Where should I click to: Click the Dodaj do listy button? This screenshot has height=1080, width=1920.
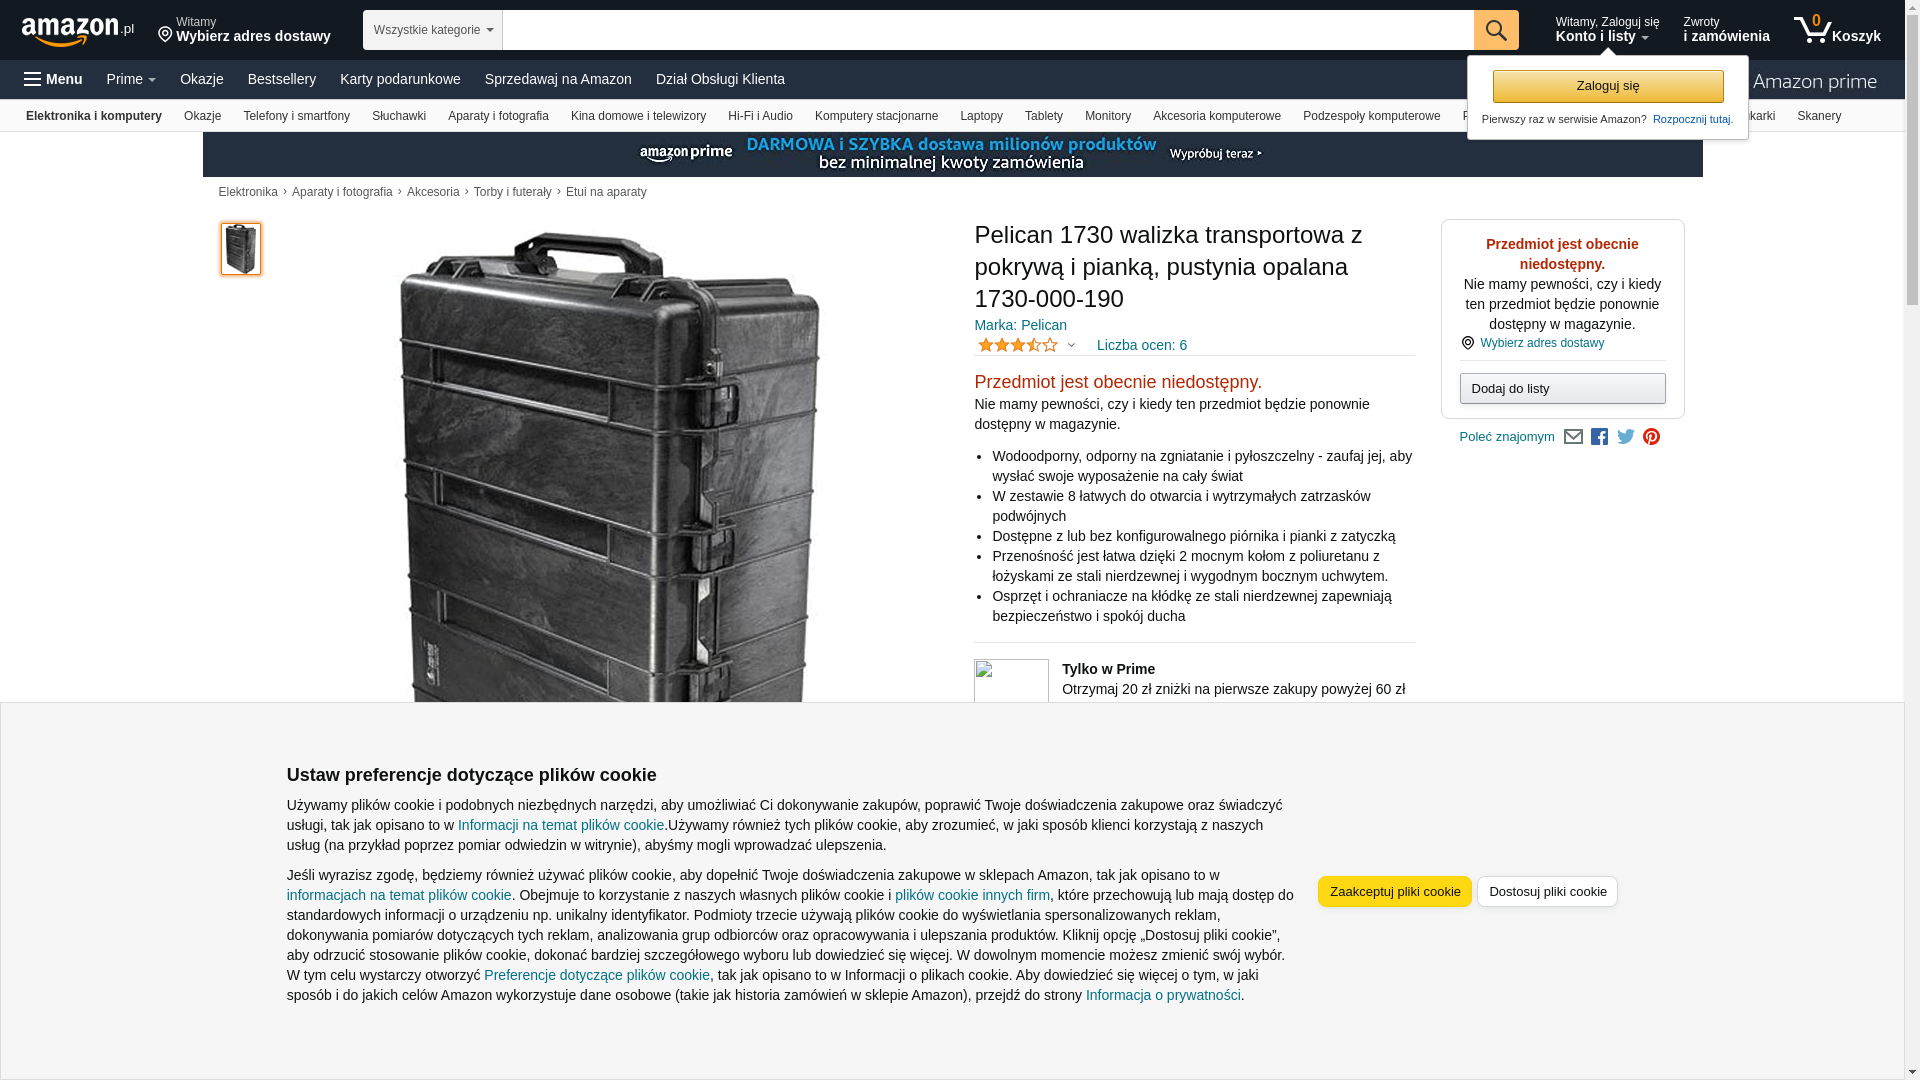click(x=1562, y=388)
